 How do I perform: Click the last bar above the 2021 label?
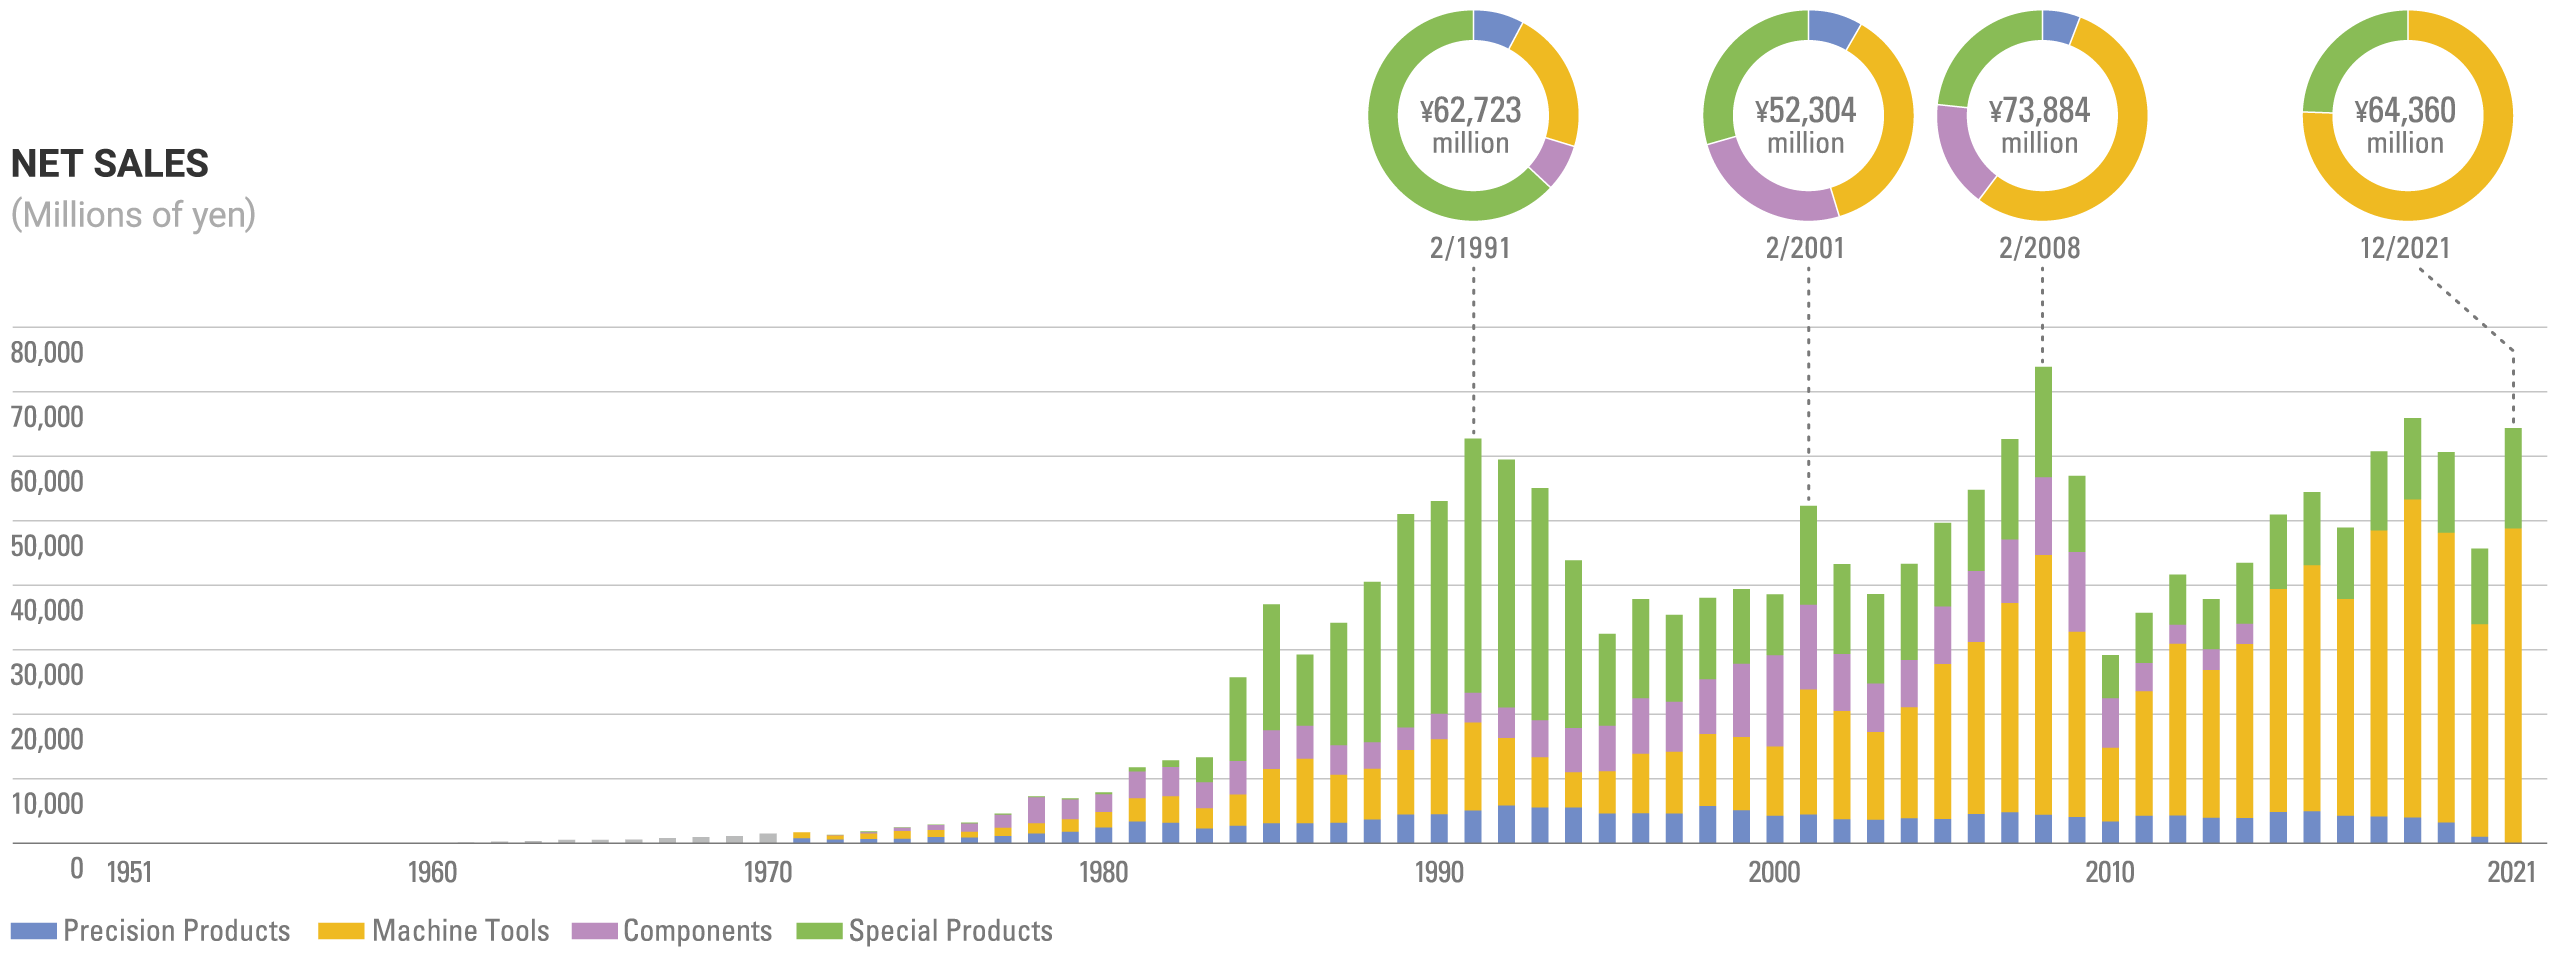(x=2513, y=636)
